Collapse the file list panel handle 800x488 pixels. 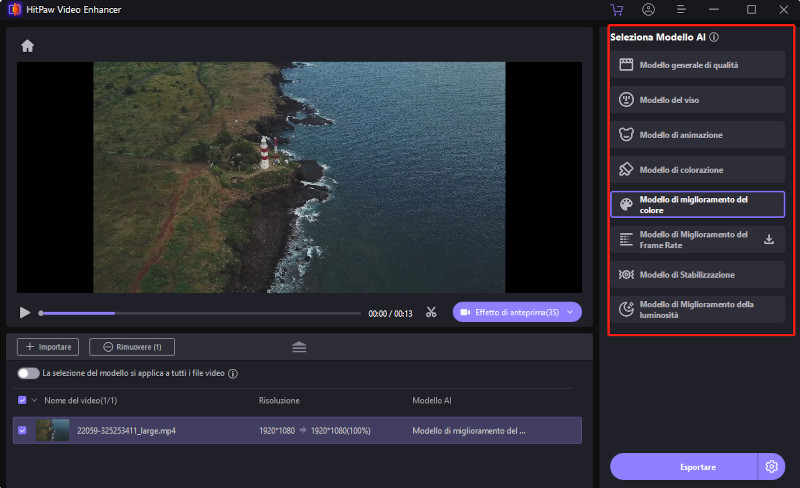299,347
